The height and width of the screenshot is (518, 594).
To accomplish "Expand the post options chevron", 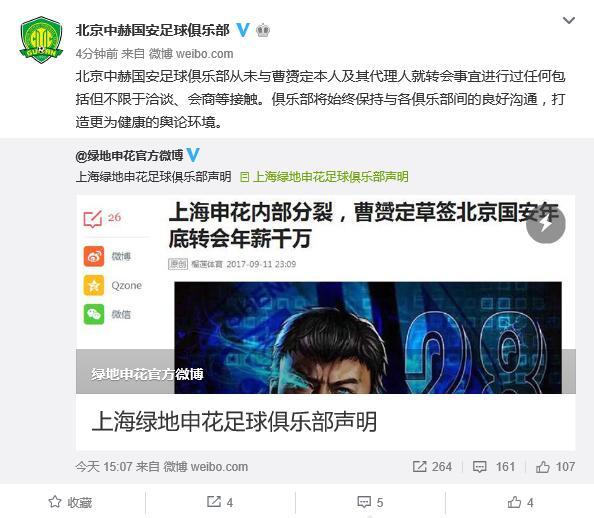I will point(569,20).
